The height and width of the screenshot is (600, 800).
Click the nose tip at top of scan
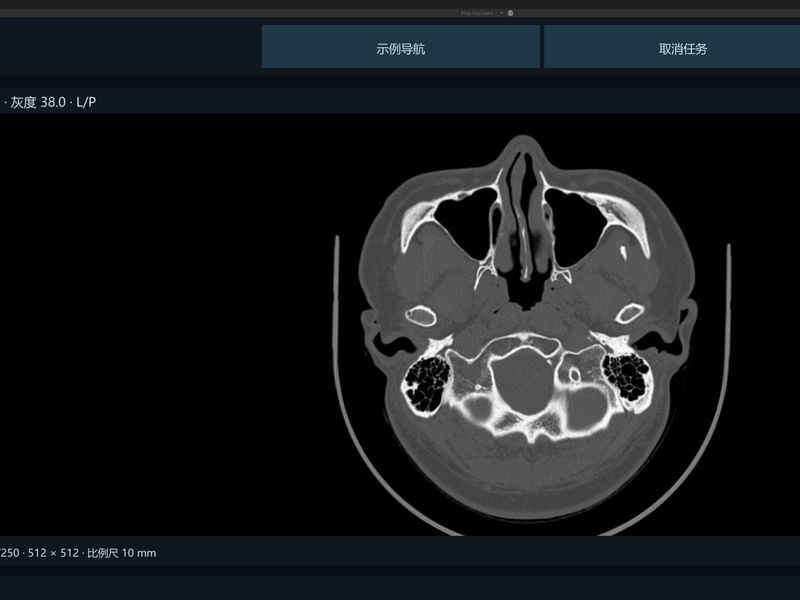[x=523, y=144]
